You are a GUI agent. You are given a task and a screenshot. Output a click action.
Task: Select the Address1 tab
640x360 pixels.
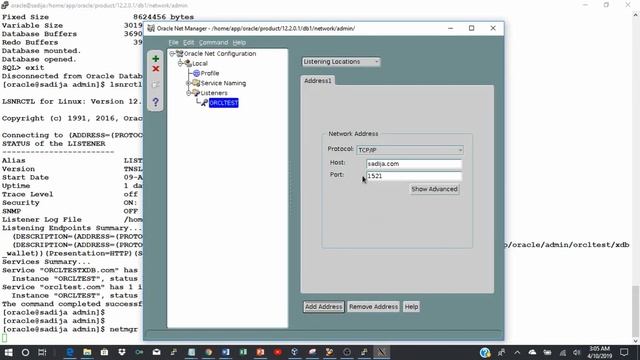tap(318, 81)
